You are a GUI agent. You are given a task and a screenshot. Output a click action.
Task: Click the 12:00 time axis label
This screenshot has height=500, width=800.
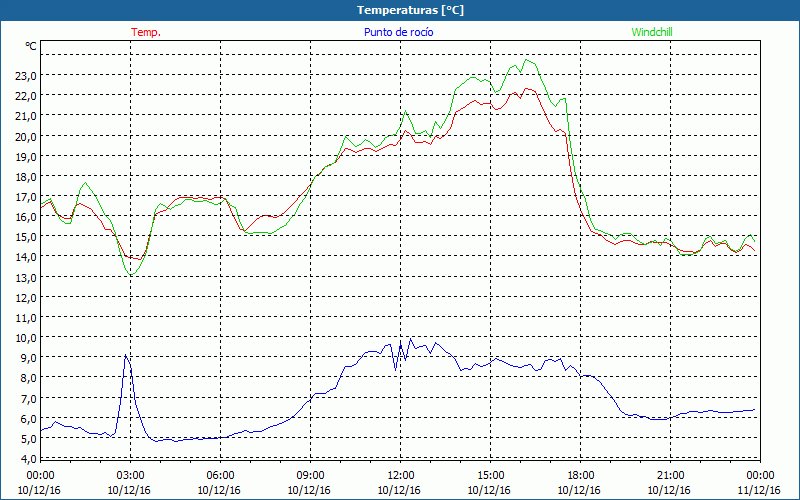pos(401,476)
